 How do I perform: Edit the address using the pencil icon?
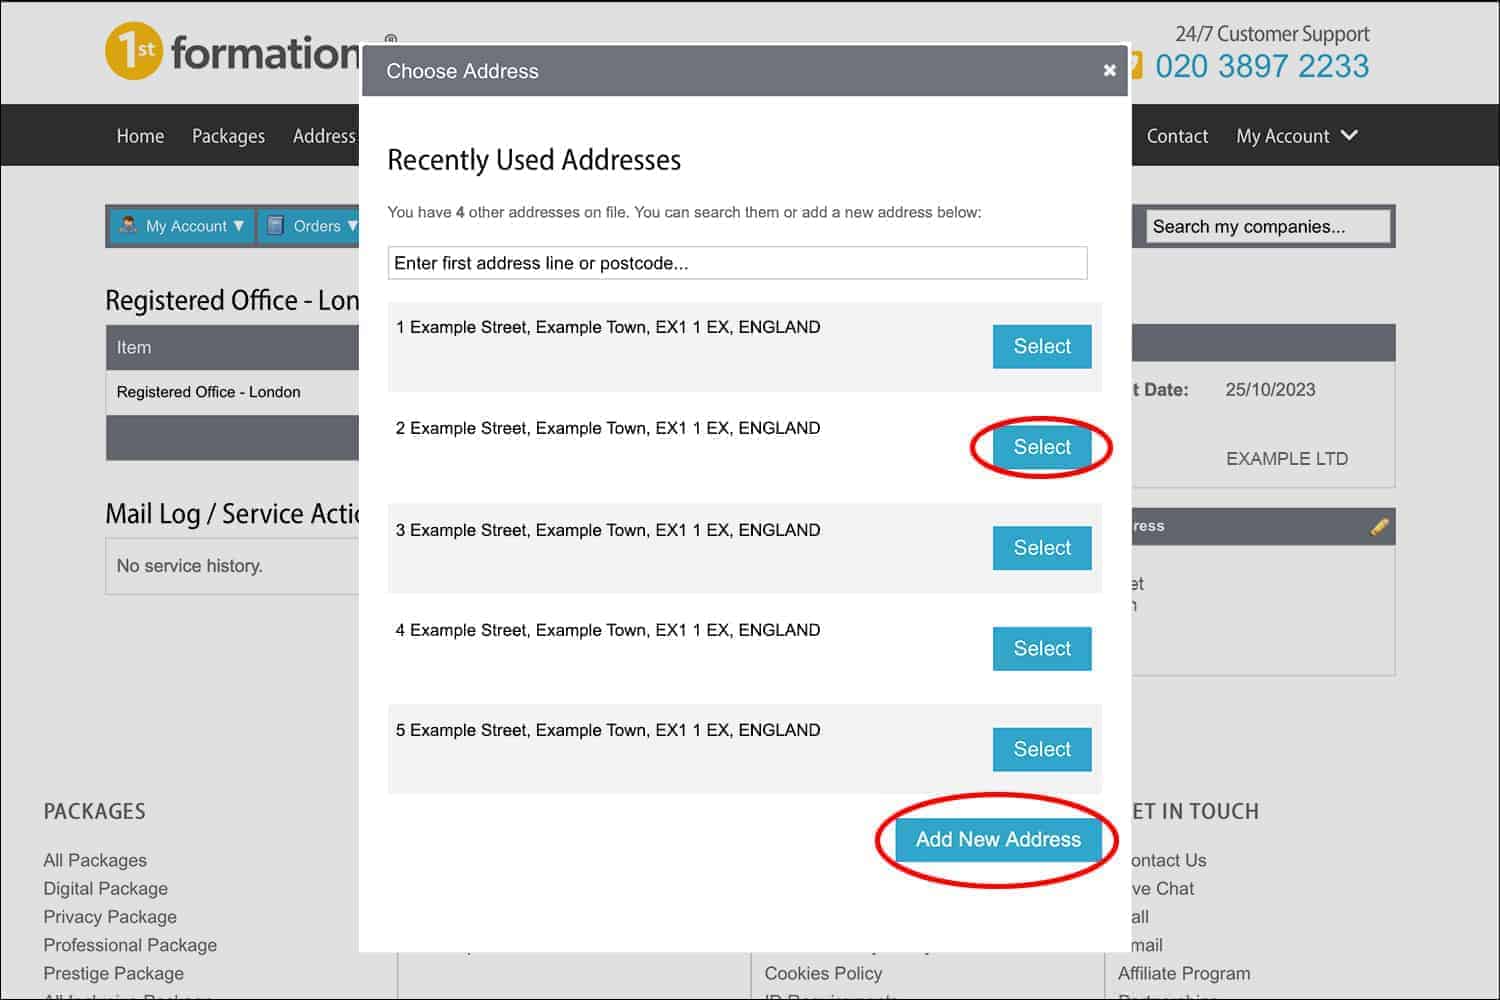click(x=1380, y=526)
